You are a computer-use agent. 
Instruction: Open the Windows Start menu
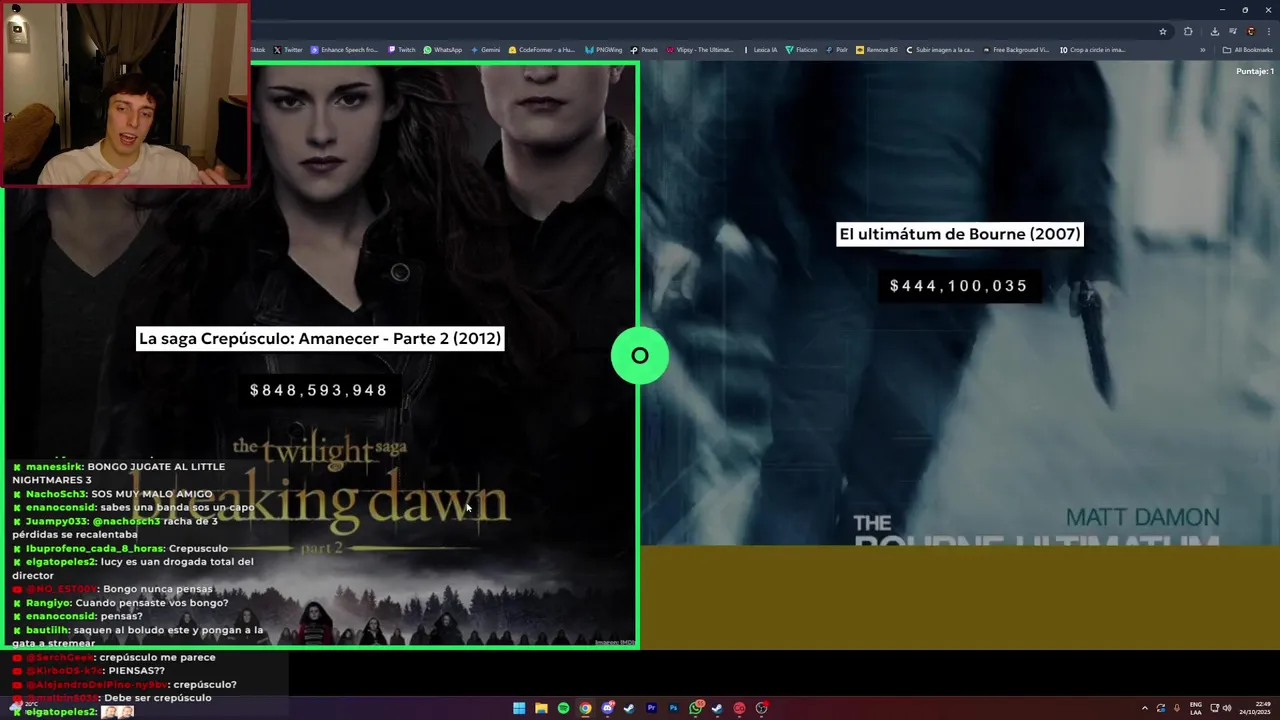pos(519,708)
